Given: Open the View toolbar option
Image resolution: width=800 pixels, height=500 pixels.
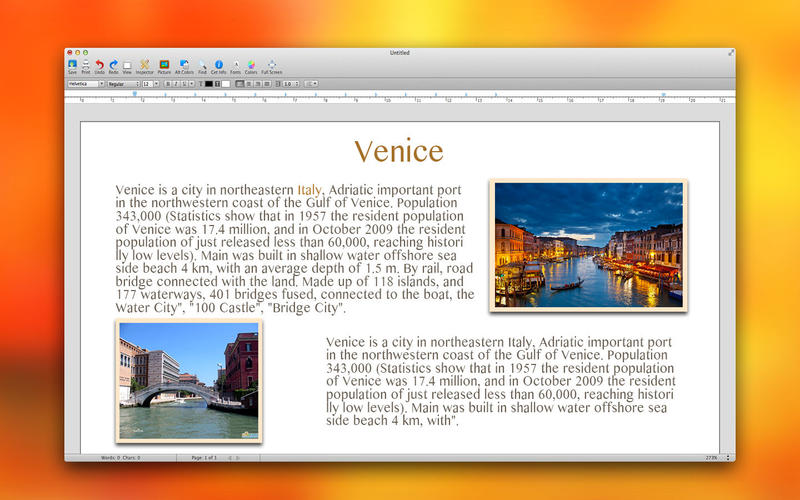Looking at the screenshot, I should point(127,65).
